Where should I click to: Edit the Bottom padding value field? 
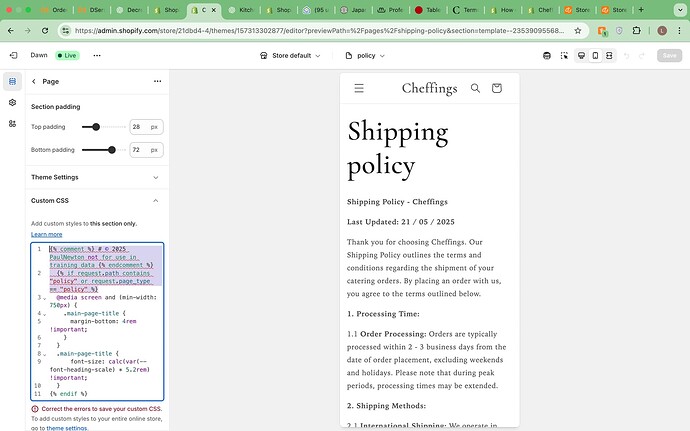coord(147,150)
